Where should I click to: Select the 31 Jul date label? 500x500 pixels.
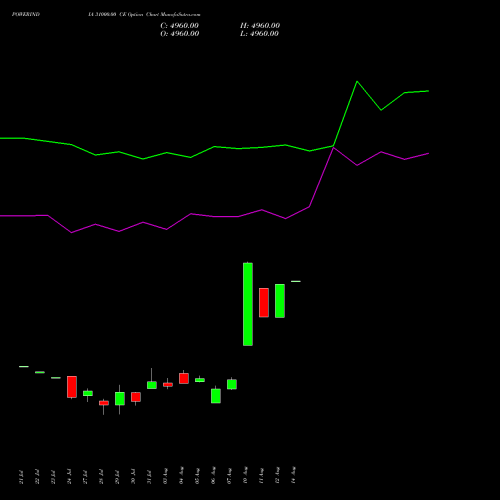[x=149, y=477]
